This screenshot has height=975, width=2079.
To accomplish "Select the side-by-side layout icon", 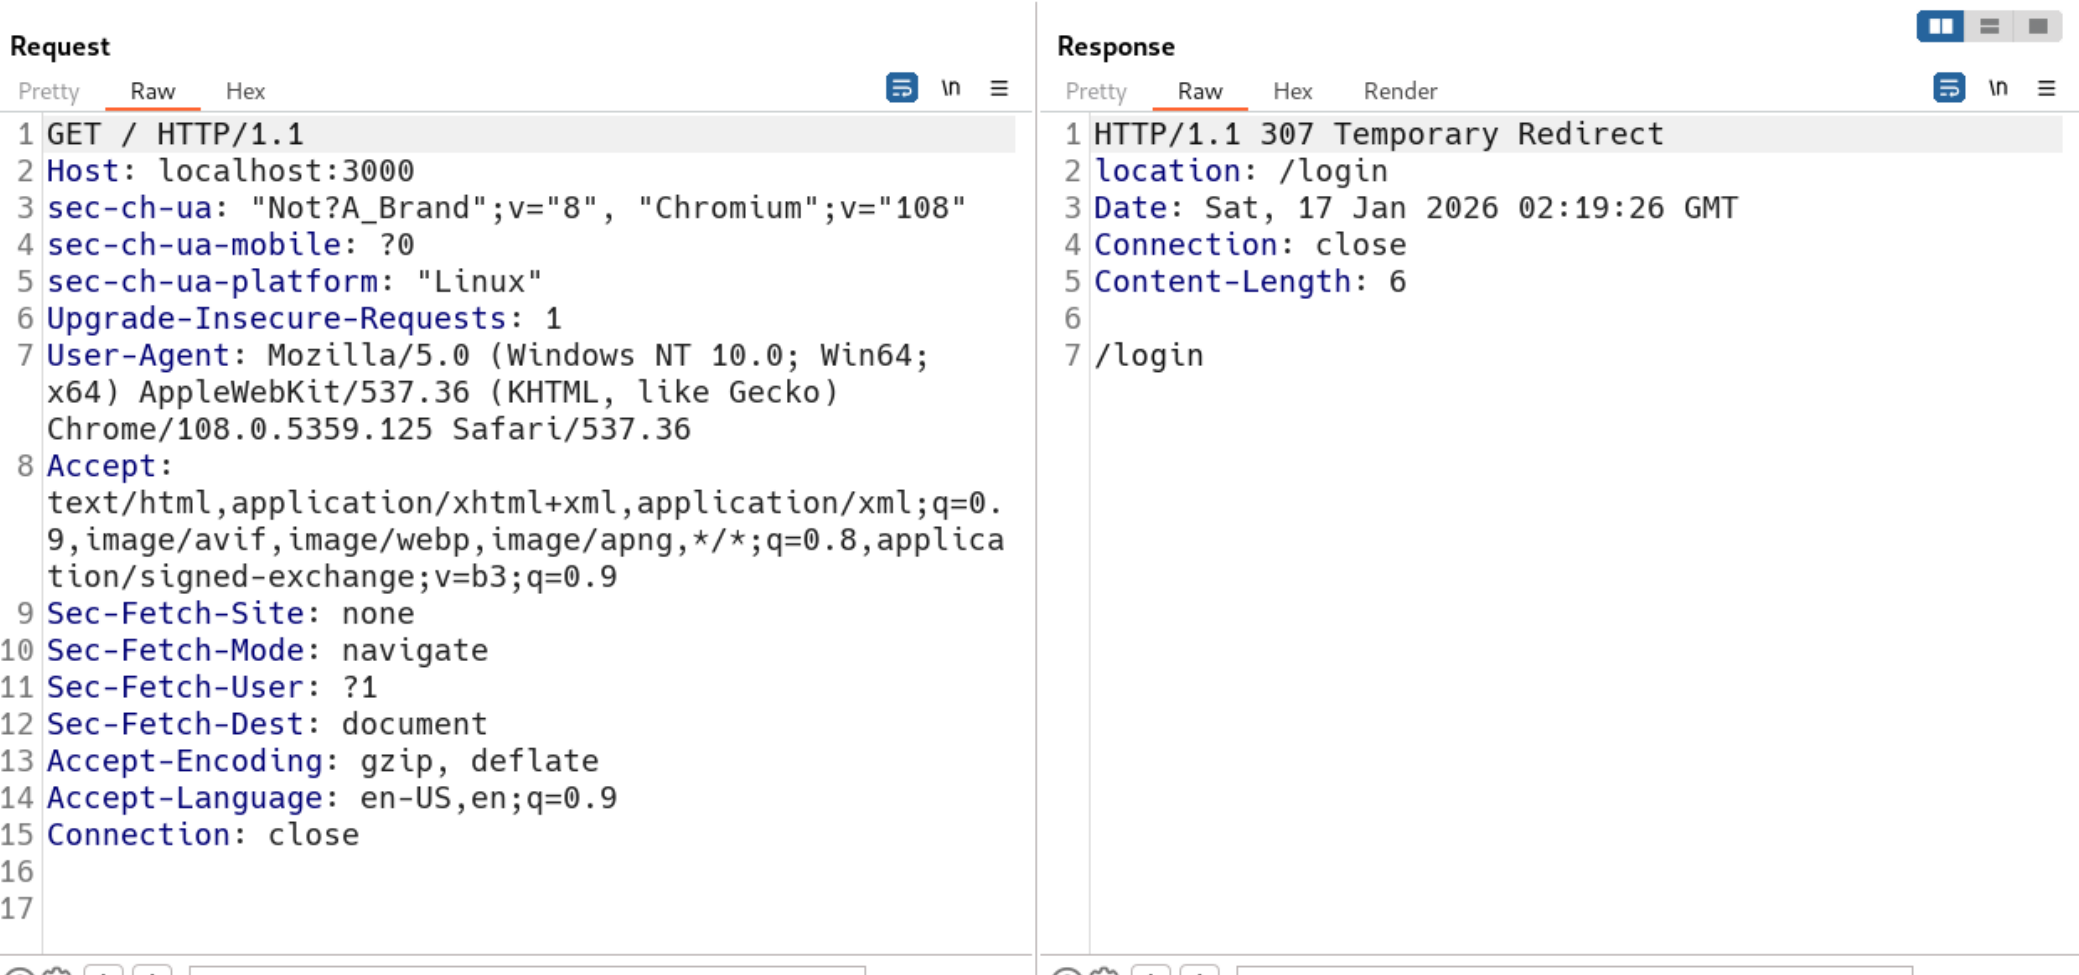I will coord(1940,26).
